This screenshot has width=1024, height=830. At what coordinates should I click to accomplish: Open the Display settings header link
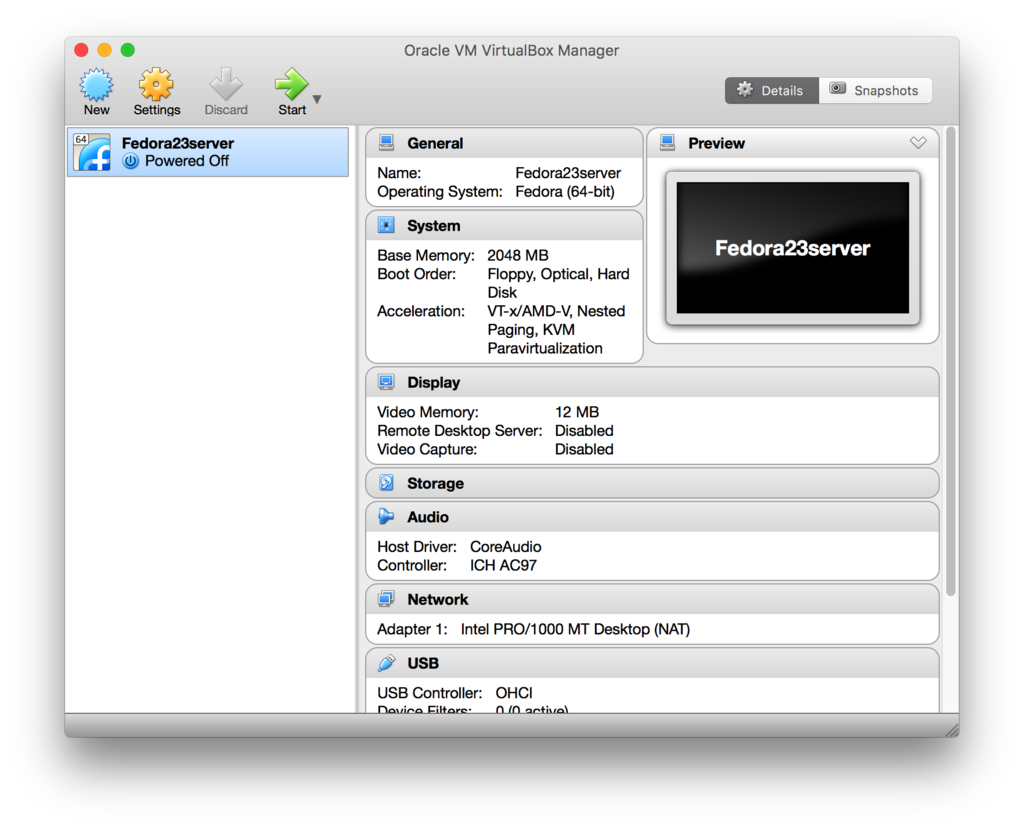click(x=434, y=383)
